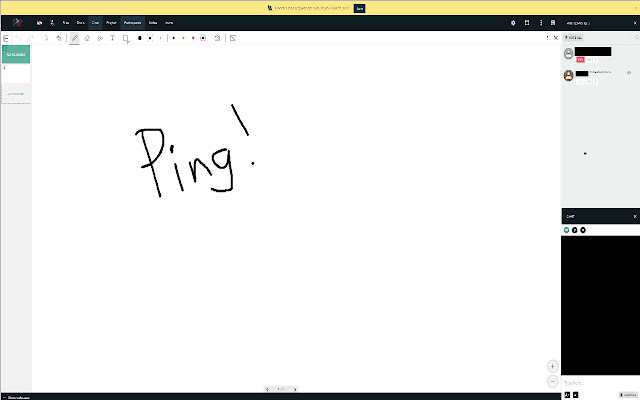This screenshot has height=400, width=640.
Task: Search participants with magnifier icon
Action: (x=636, y=38)
